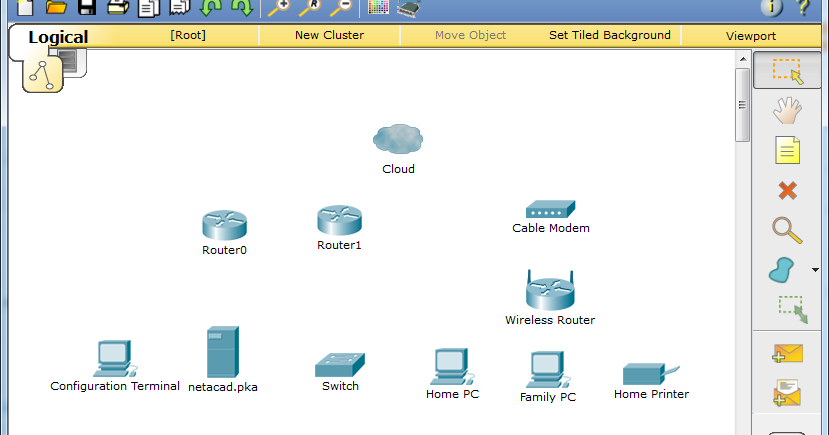
Task: Open the network information icon
Action: pyautogui.click(x=771, y=7)
